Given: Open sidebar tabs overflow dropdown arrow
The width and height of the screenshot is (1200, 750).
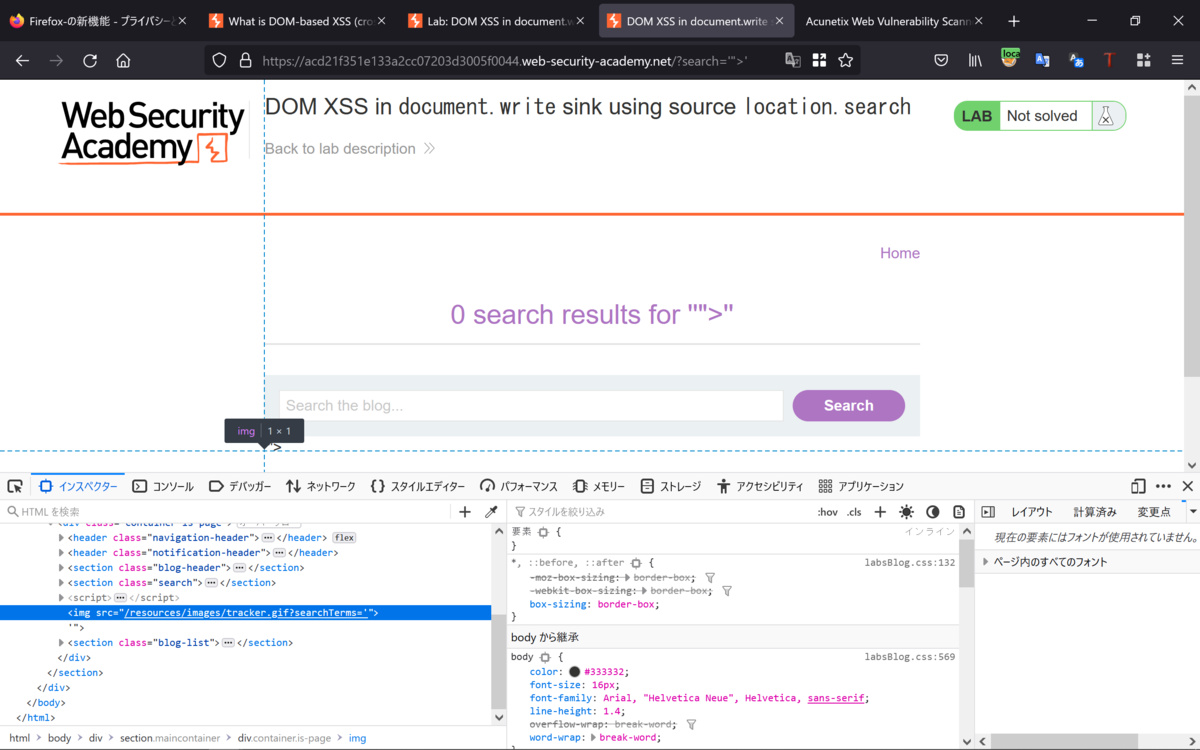Looking at the screenshot, I should pos(1193,511).
